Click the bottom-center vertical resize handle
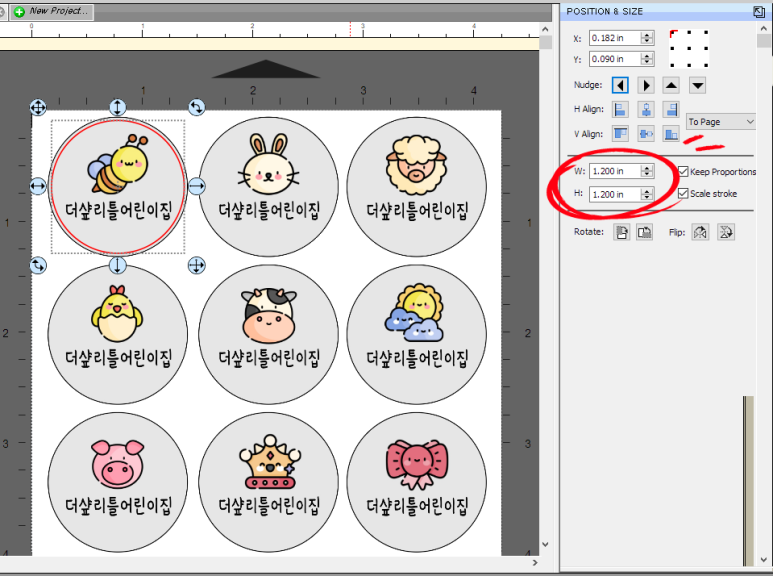This screenshot has height=576, width=773. pos(117,265)
